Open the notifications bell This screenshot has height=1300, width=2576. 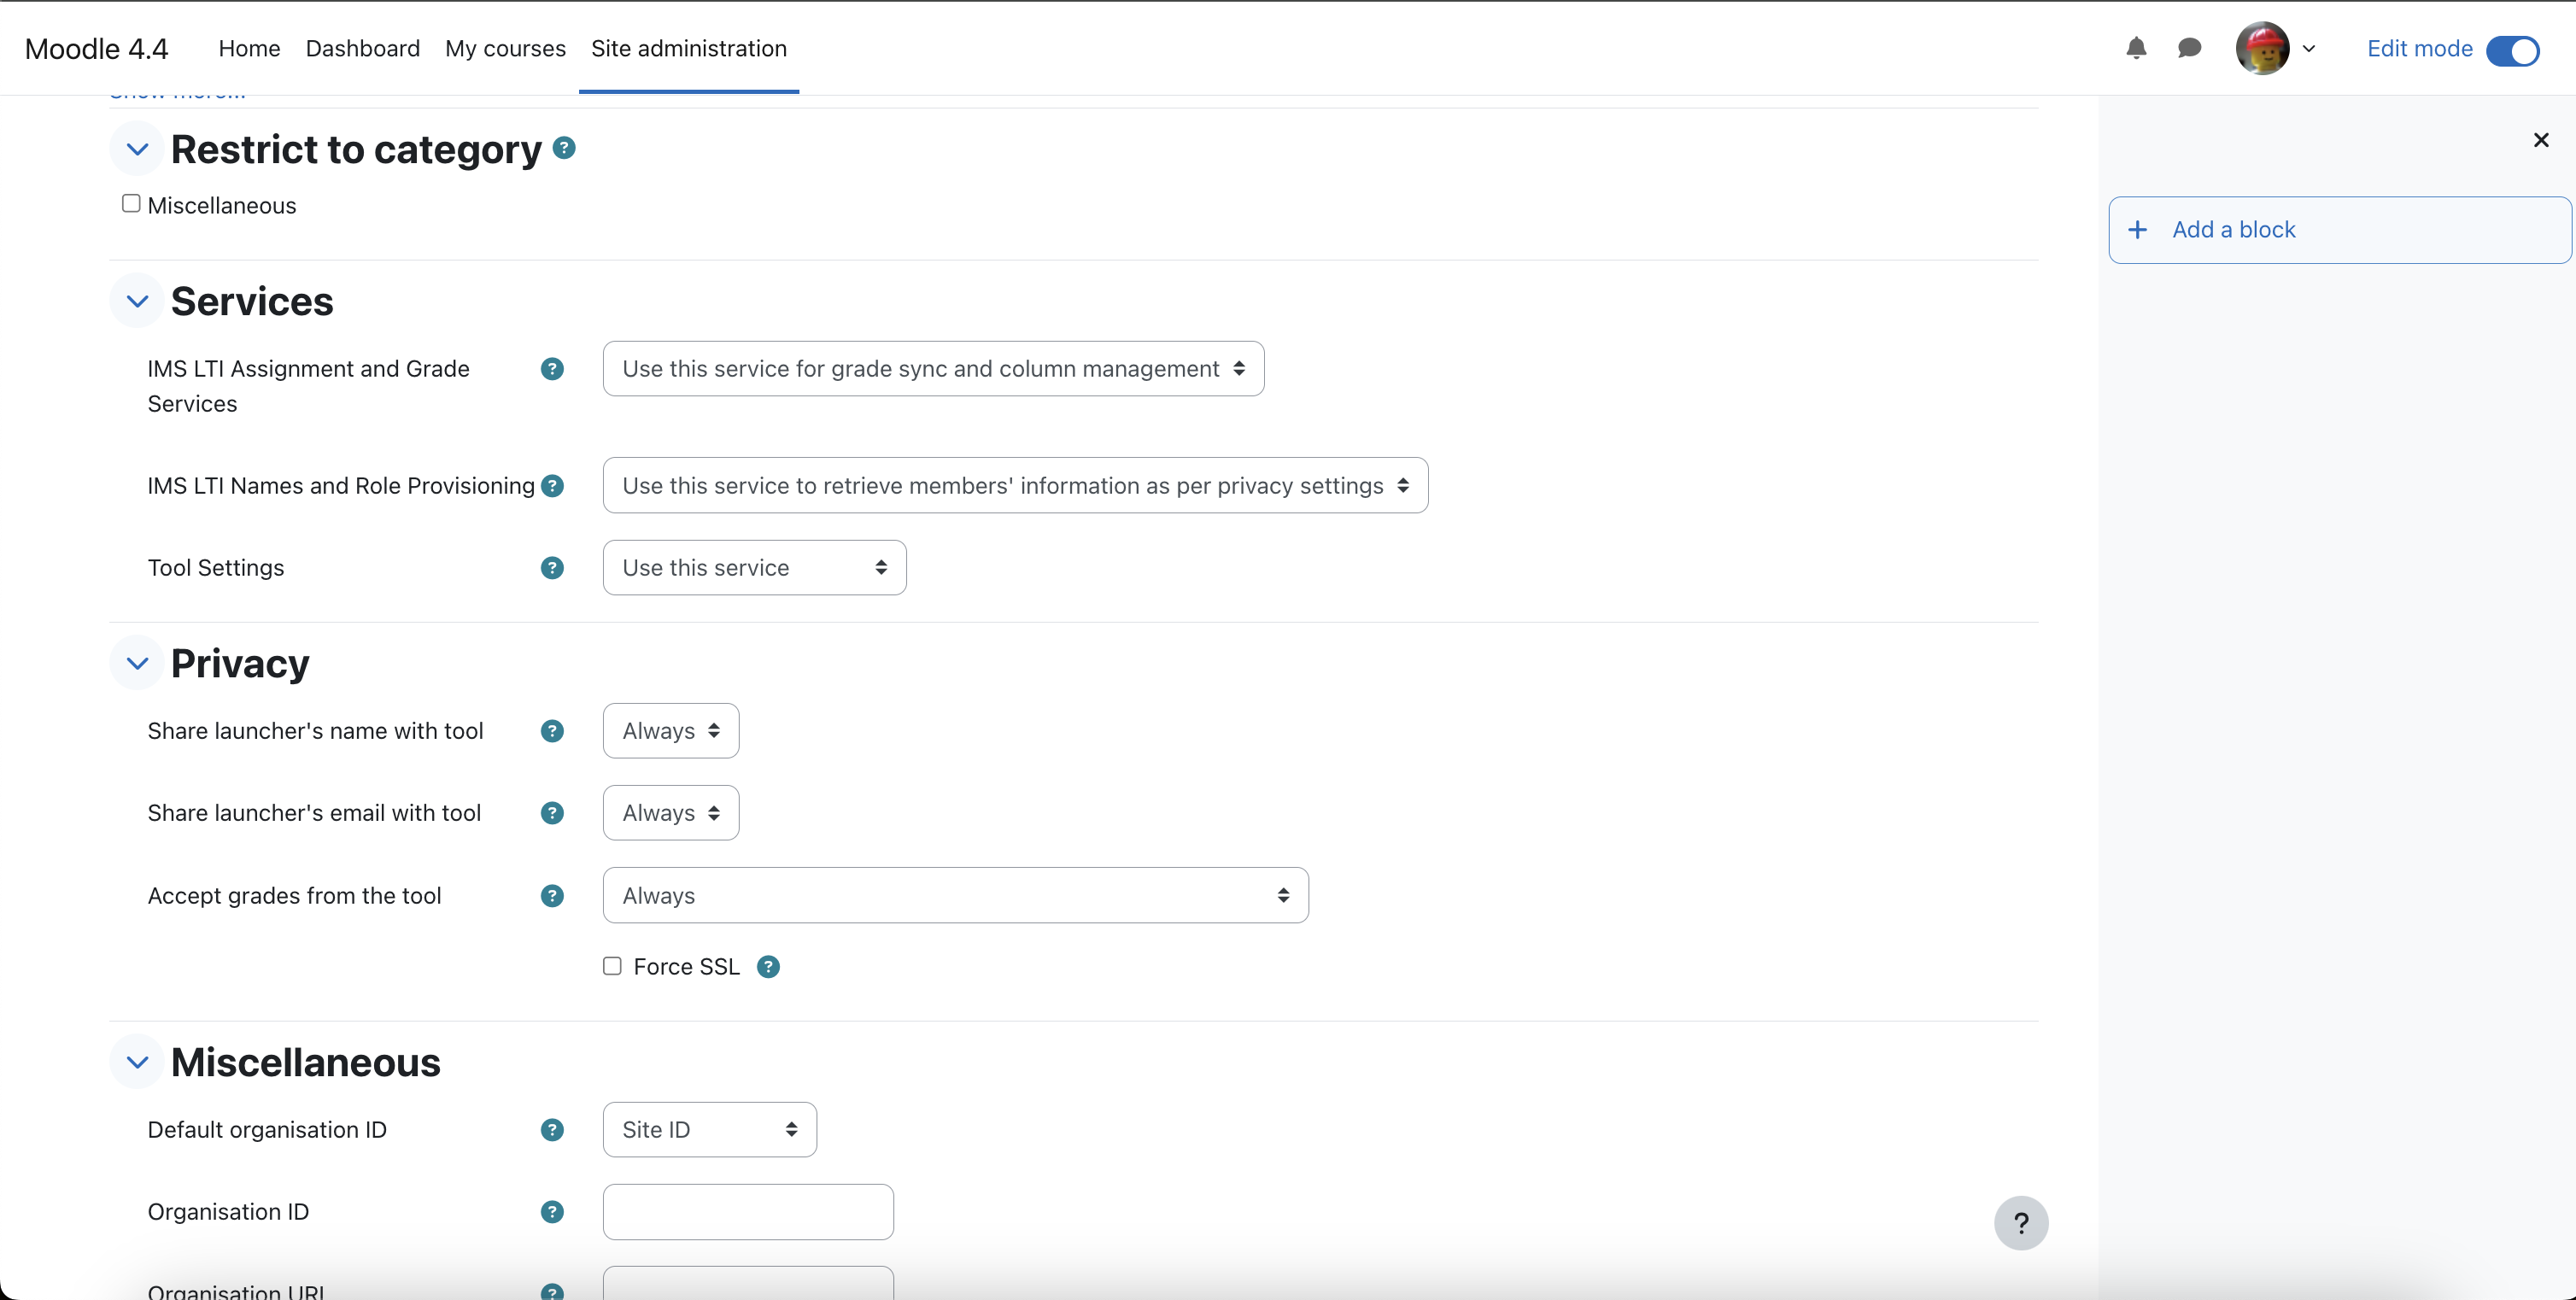[x=2136, y=48]
